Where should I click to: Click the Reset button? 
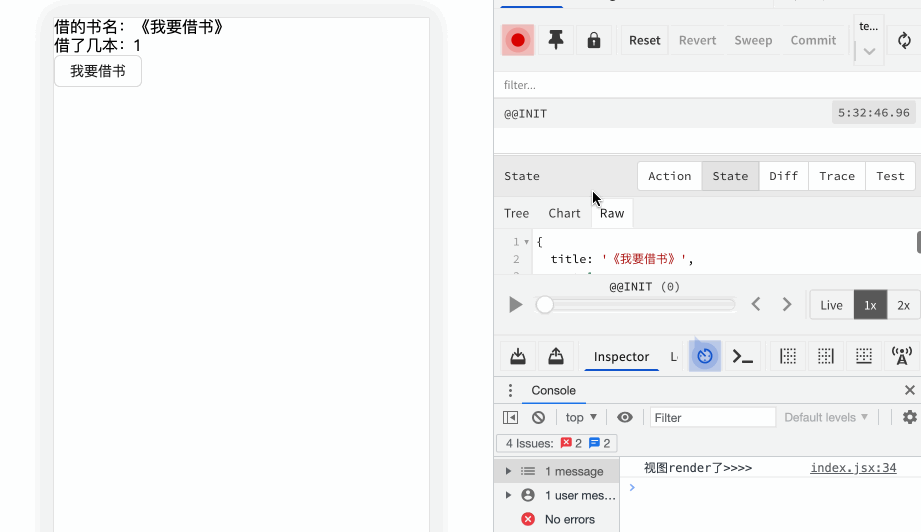tap(644, 41)
